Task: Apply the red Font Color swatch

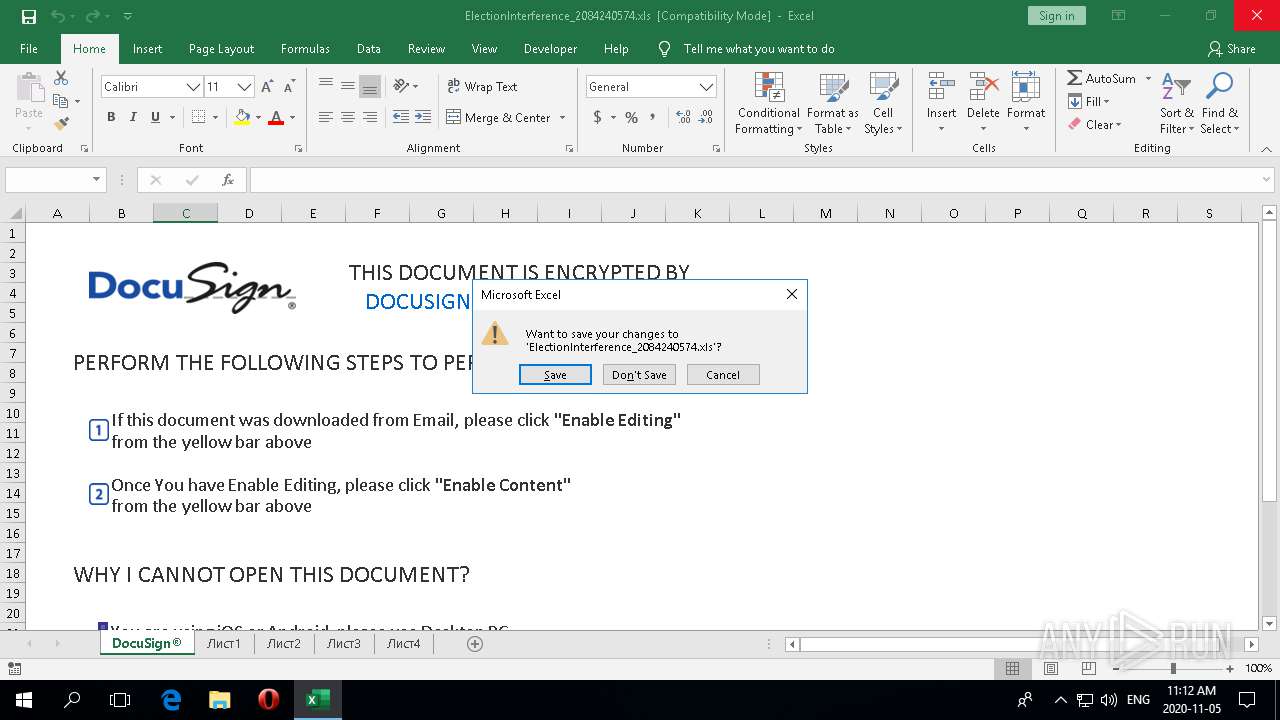Action: (276, 117)
